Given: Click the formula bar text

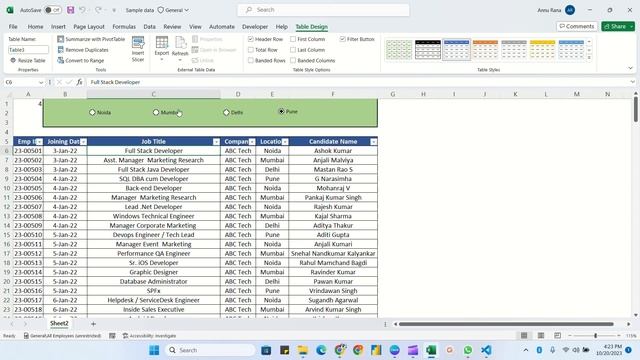Looking at the screenshot, I should pyautogui.click(x=116, y=82).
